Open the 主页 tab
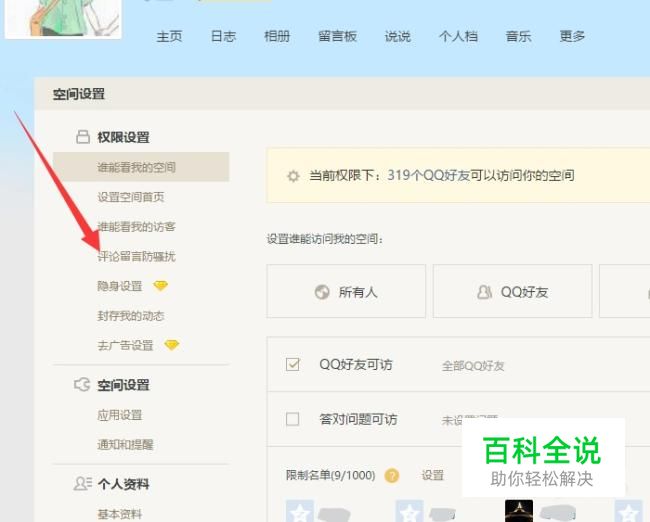Viewport: 650px width, 522px height. [169, 36]
